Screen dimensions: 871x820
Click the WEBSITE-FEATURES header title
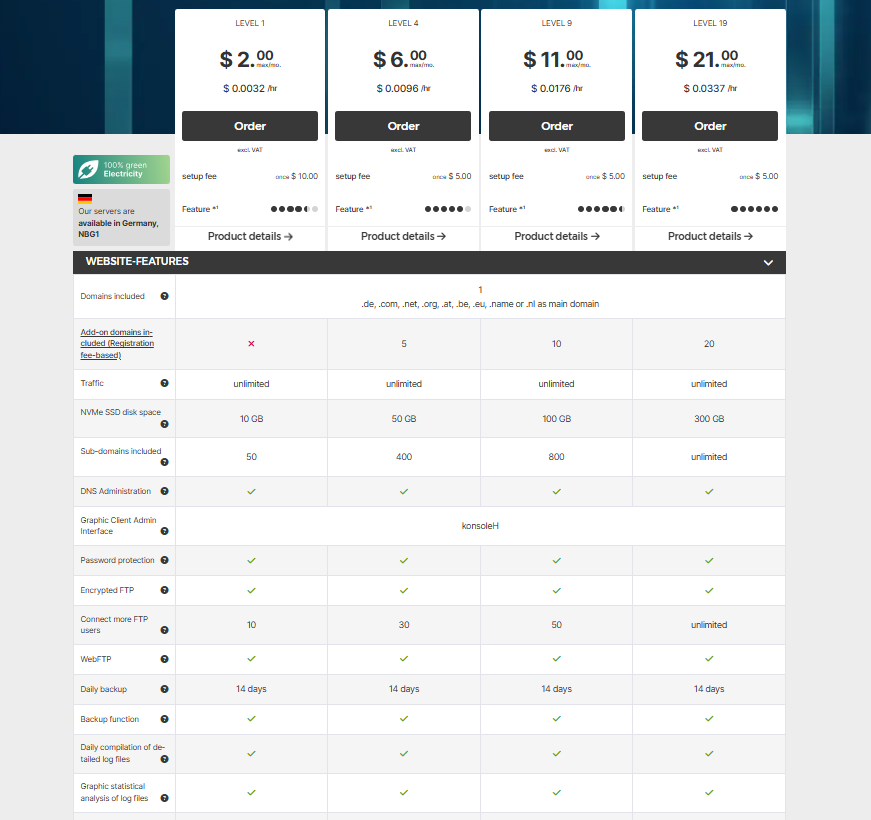tap(137, 261)
